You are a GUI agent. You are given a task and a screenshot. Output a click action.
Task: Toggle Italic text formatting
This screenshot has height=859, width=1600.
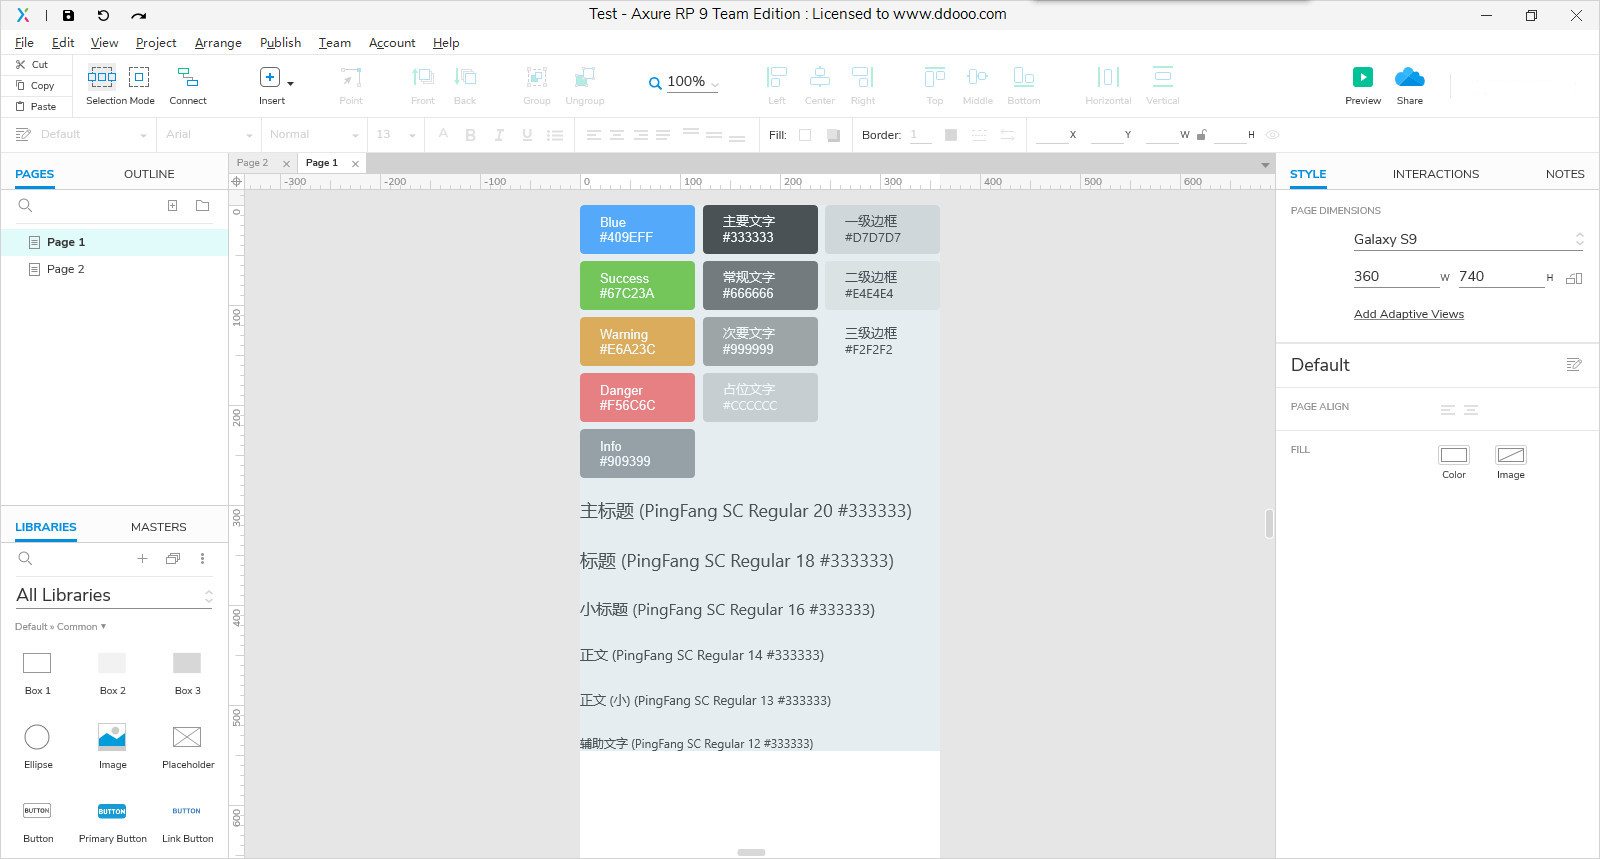(499, 135)
